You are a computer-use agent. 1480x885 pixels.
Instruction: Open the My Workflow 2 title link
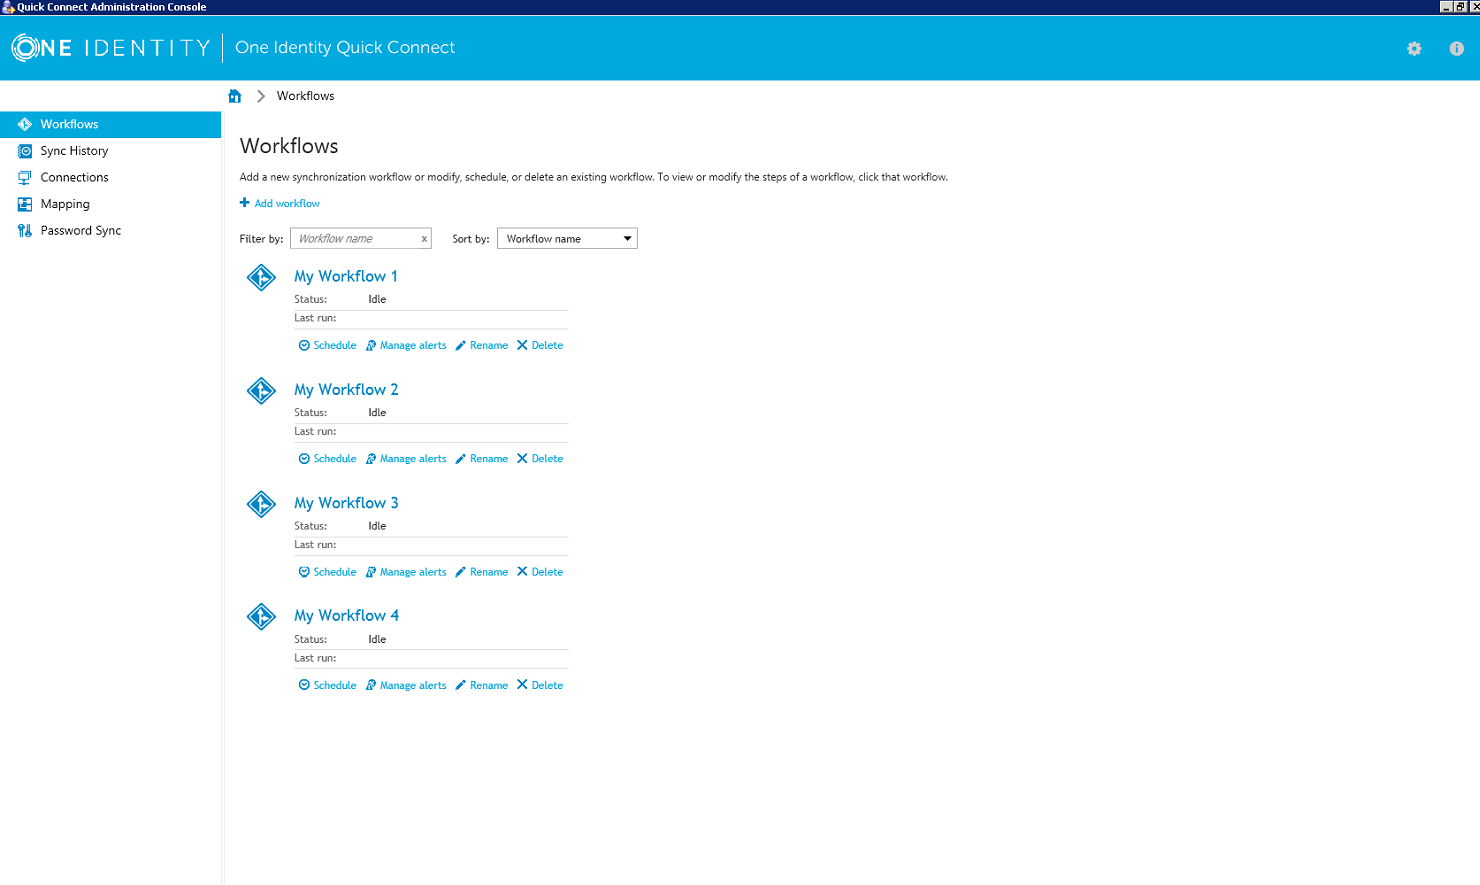pos(346,389)
